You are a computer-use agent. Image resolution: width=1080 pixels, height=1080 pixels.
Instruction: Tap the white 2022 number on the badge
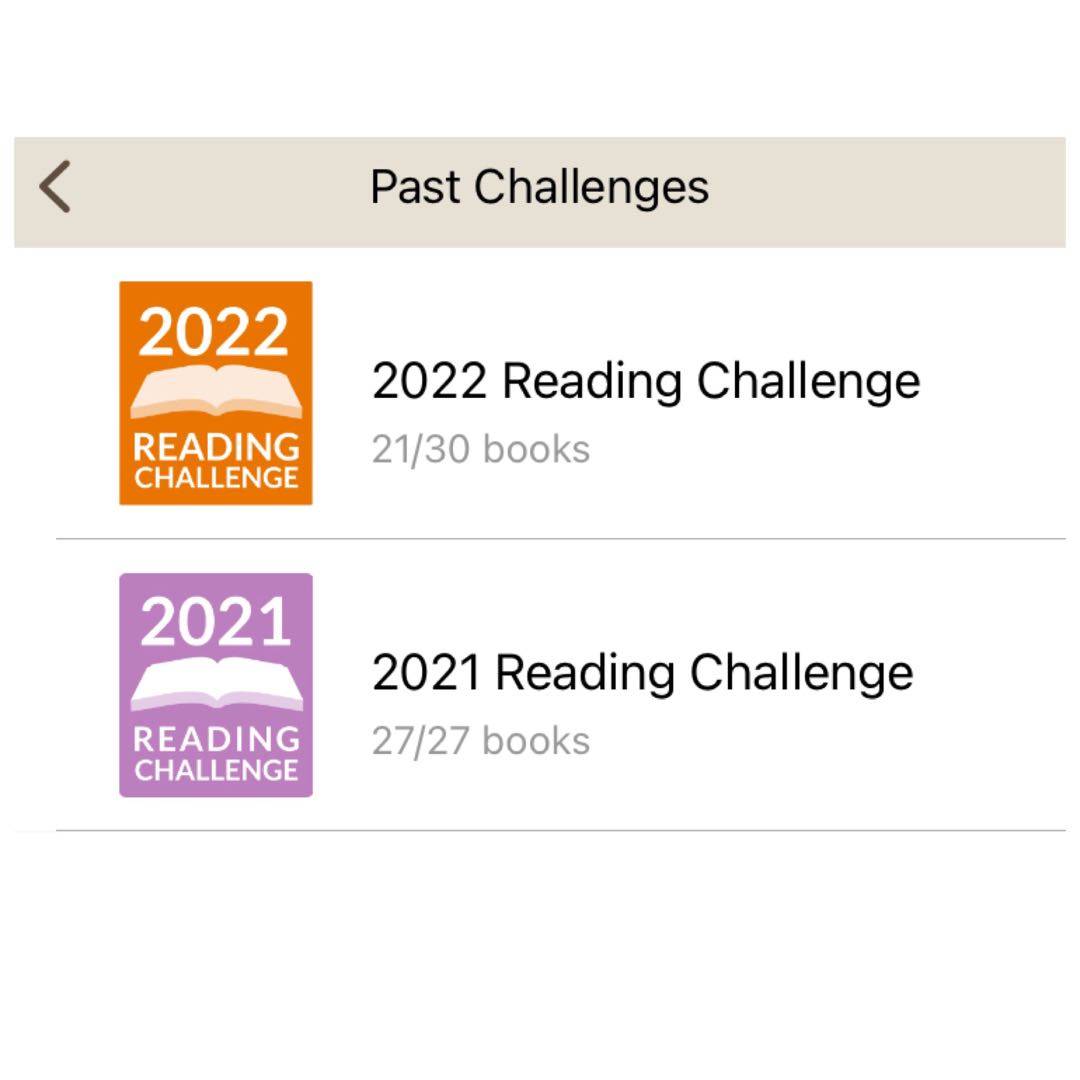pos(214,332)
